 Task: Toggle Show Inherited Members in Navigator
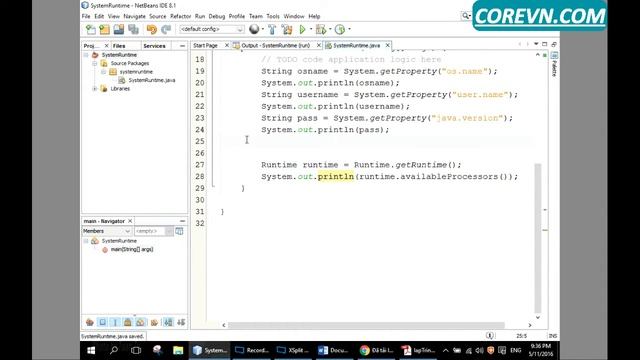89,322
